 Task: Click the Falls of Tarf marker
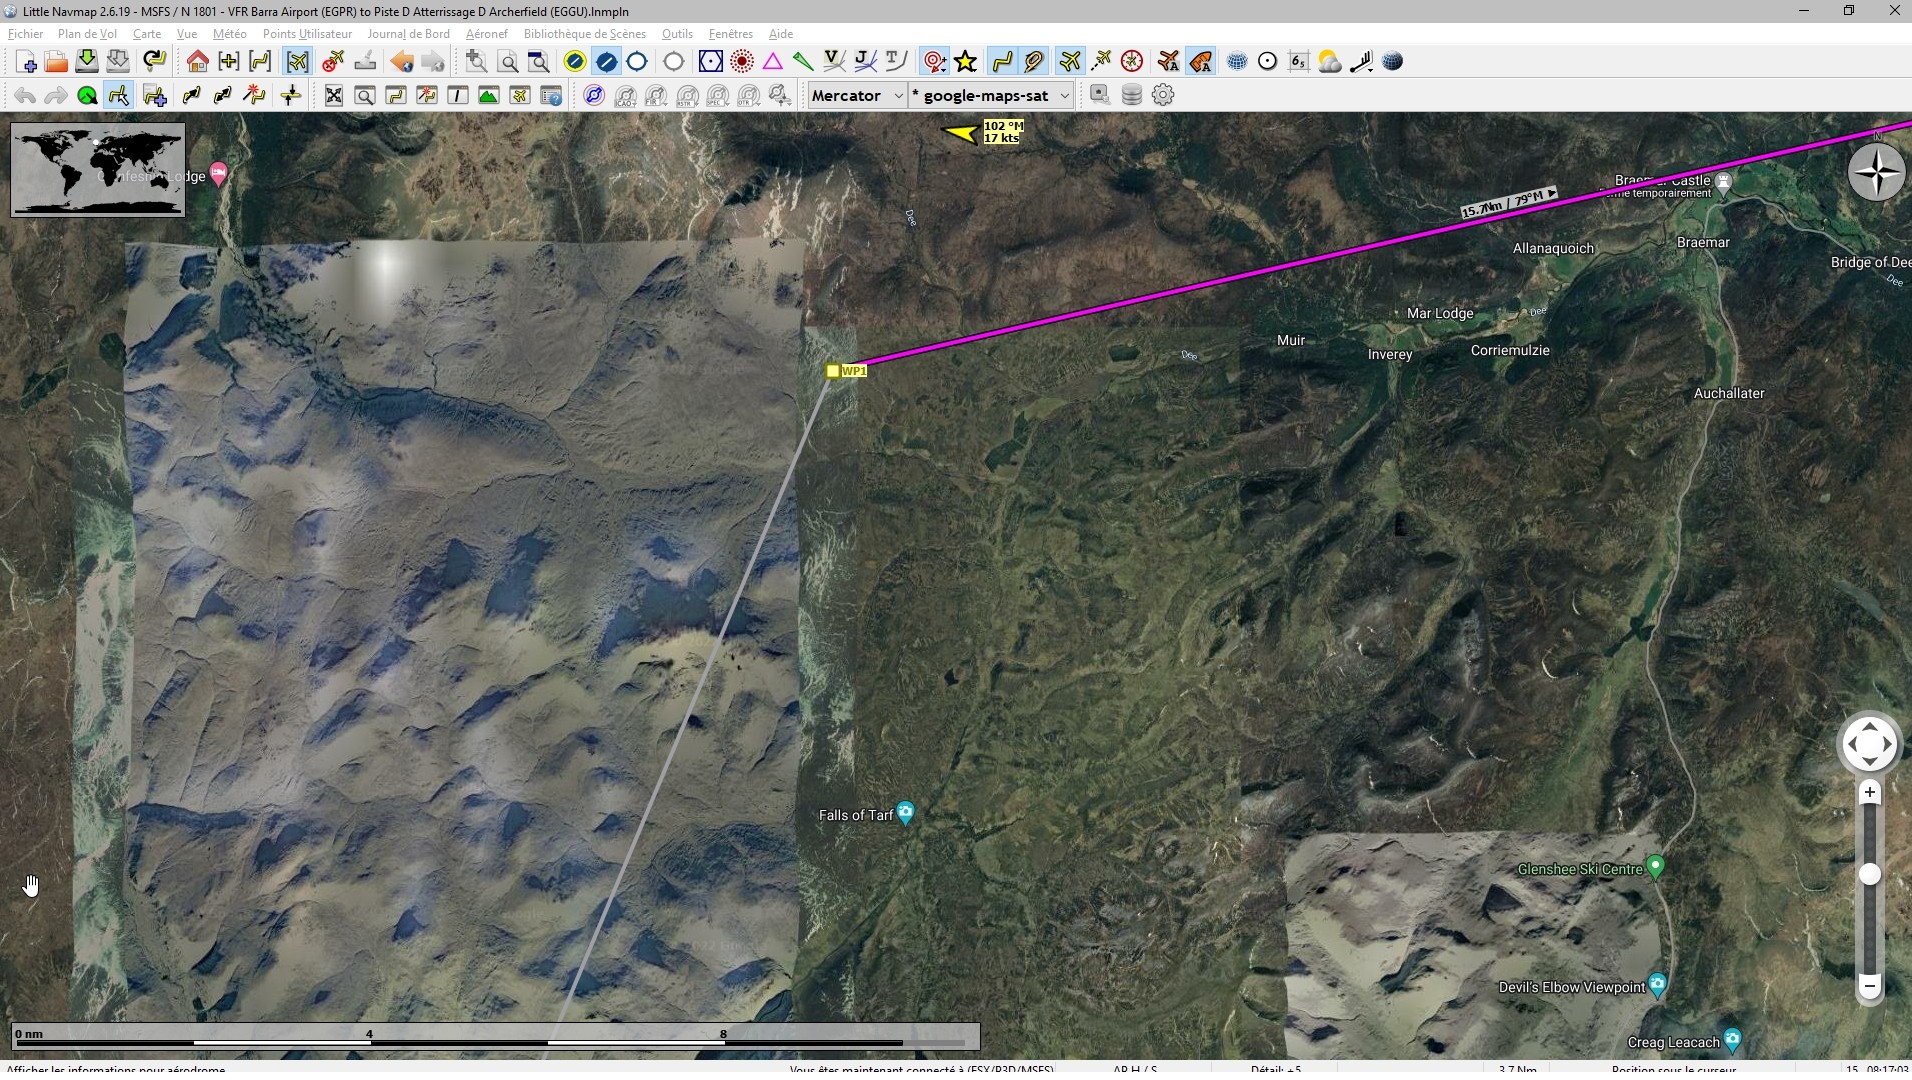pos(905,813)
